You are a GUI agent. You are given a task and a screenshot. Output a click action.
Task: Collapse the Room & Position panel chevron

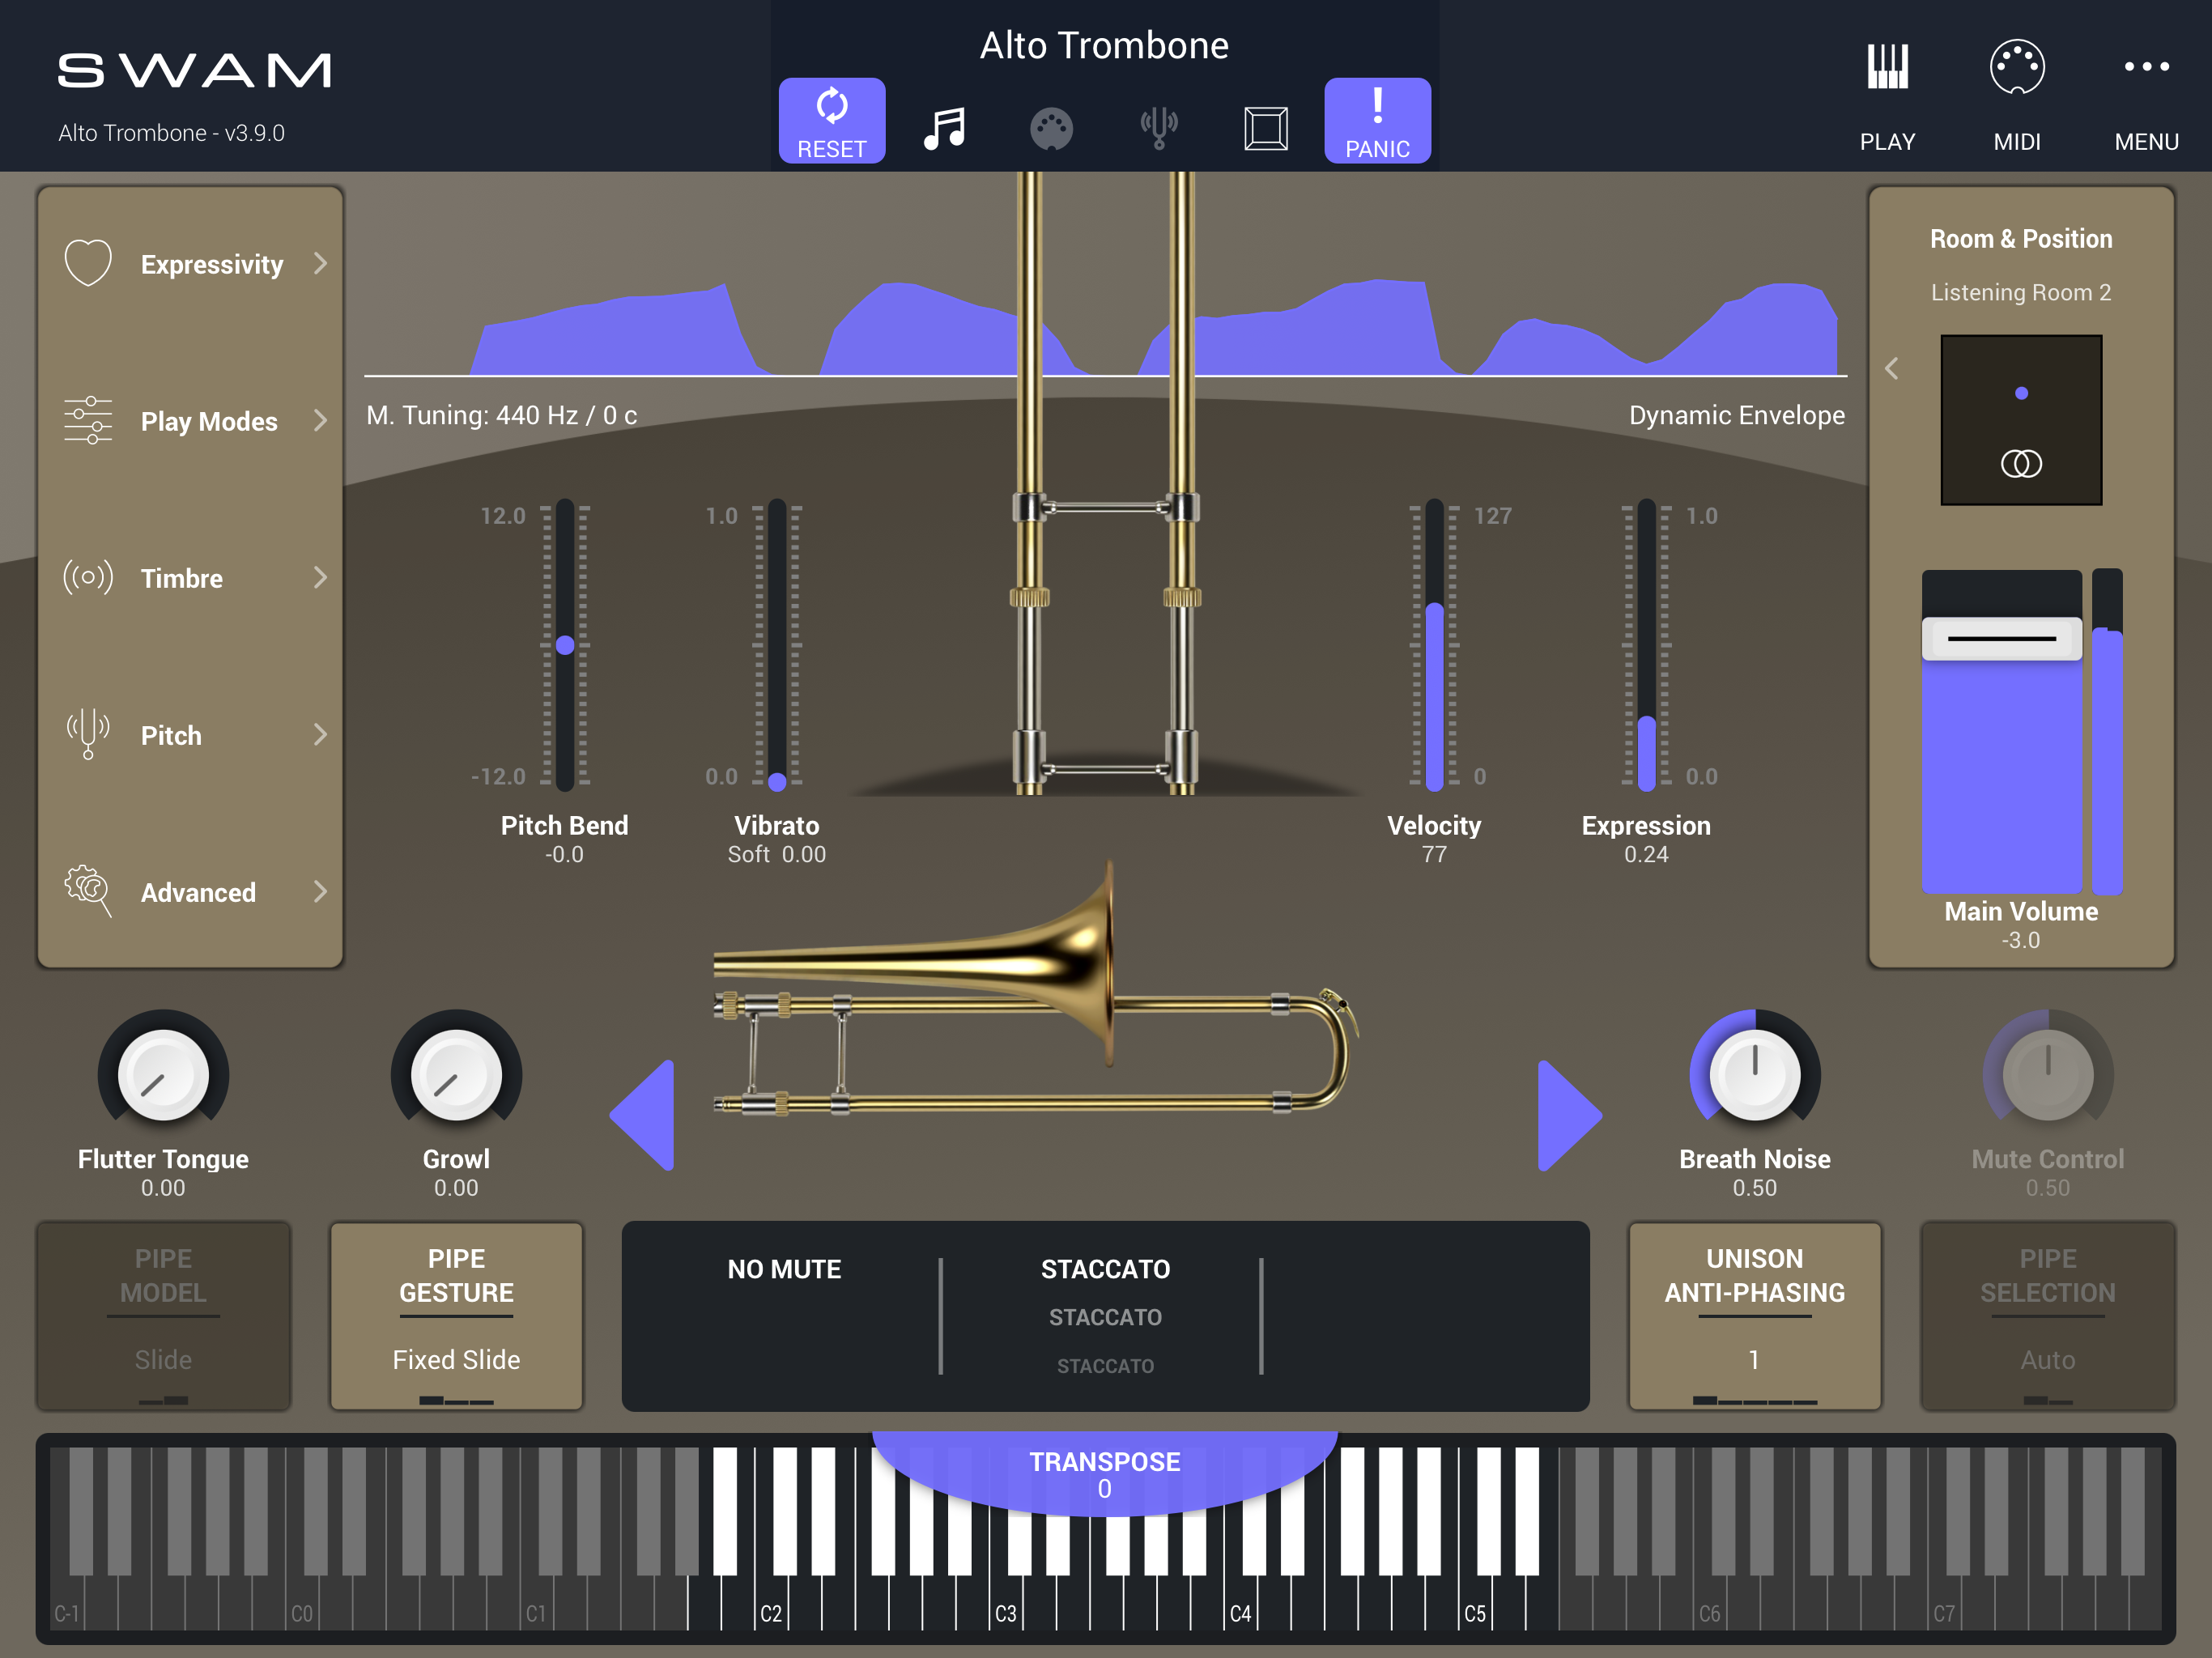pyautogui.click(x=1892, y=369)
